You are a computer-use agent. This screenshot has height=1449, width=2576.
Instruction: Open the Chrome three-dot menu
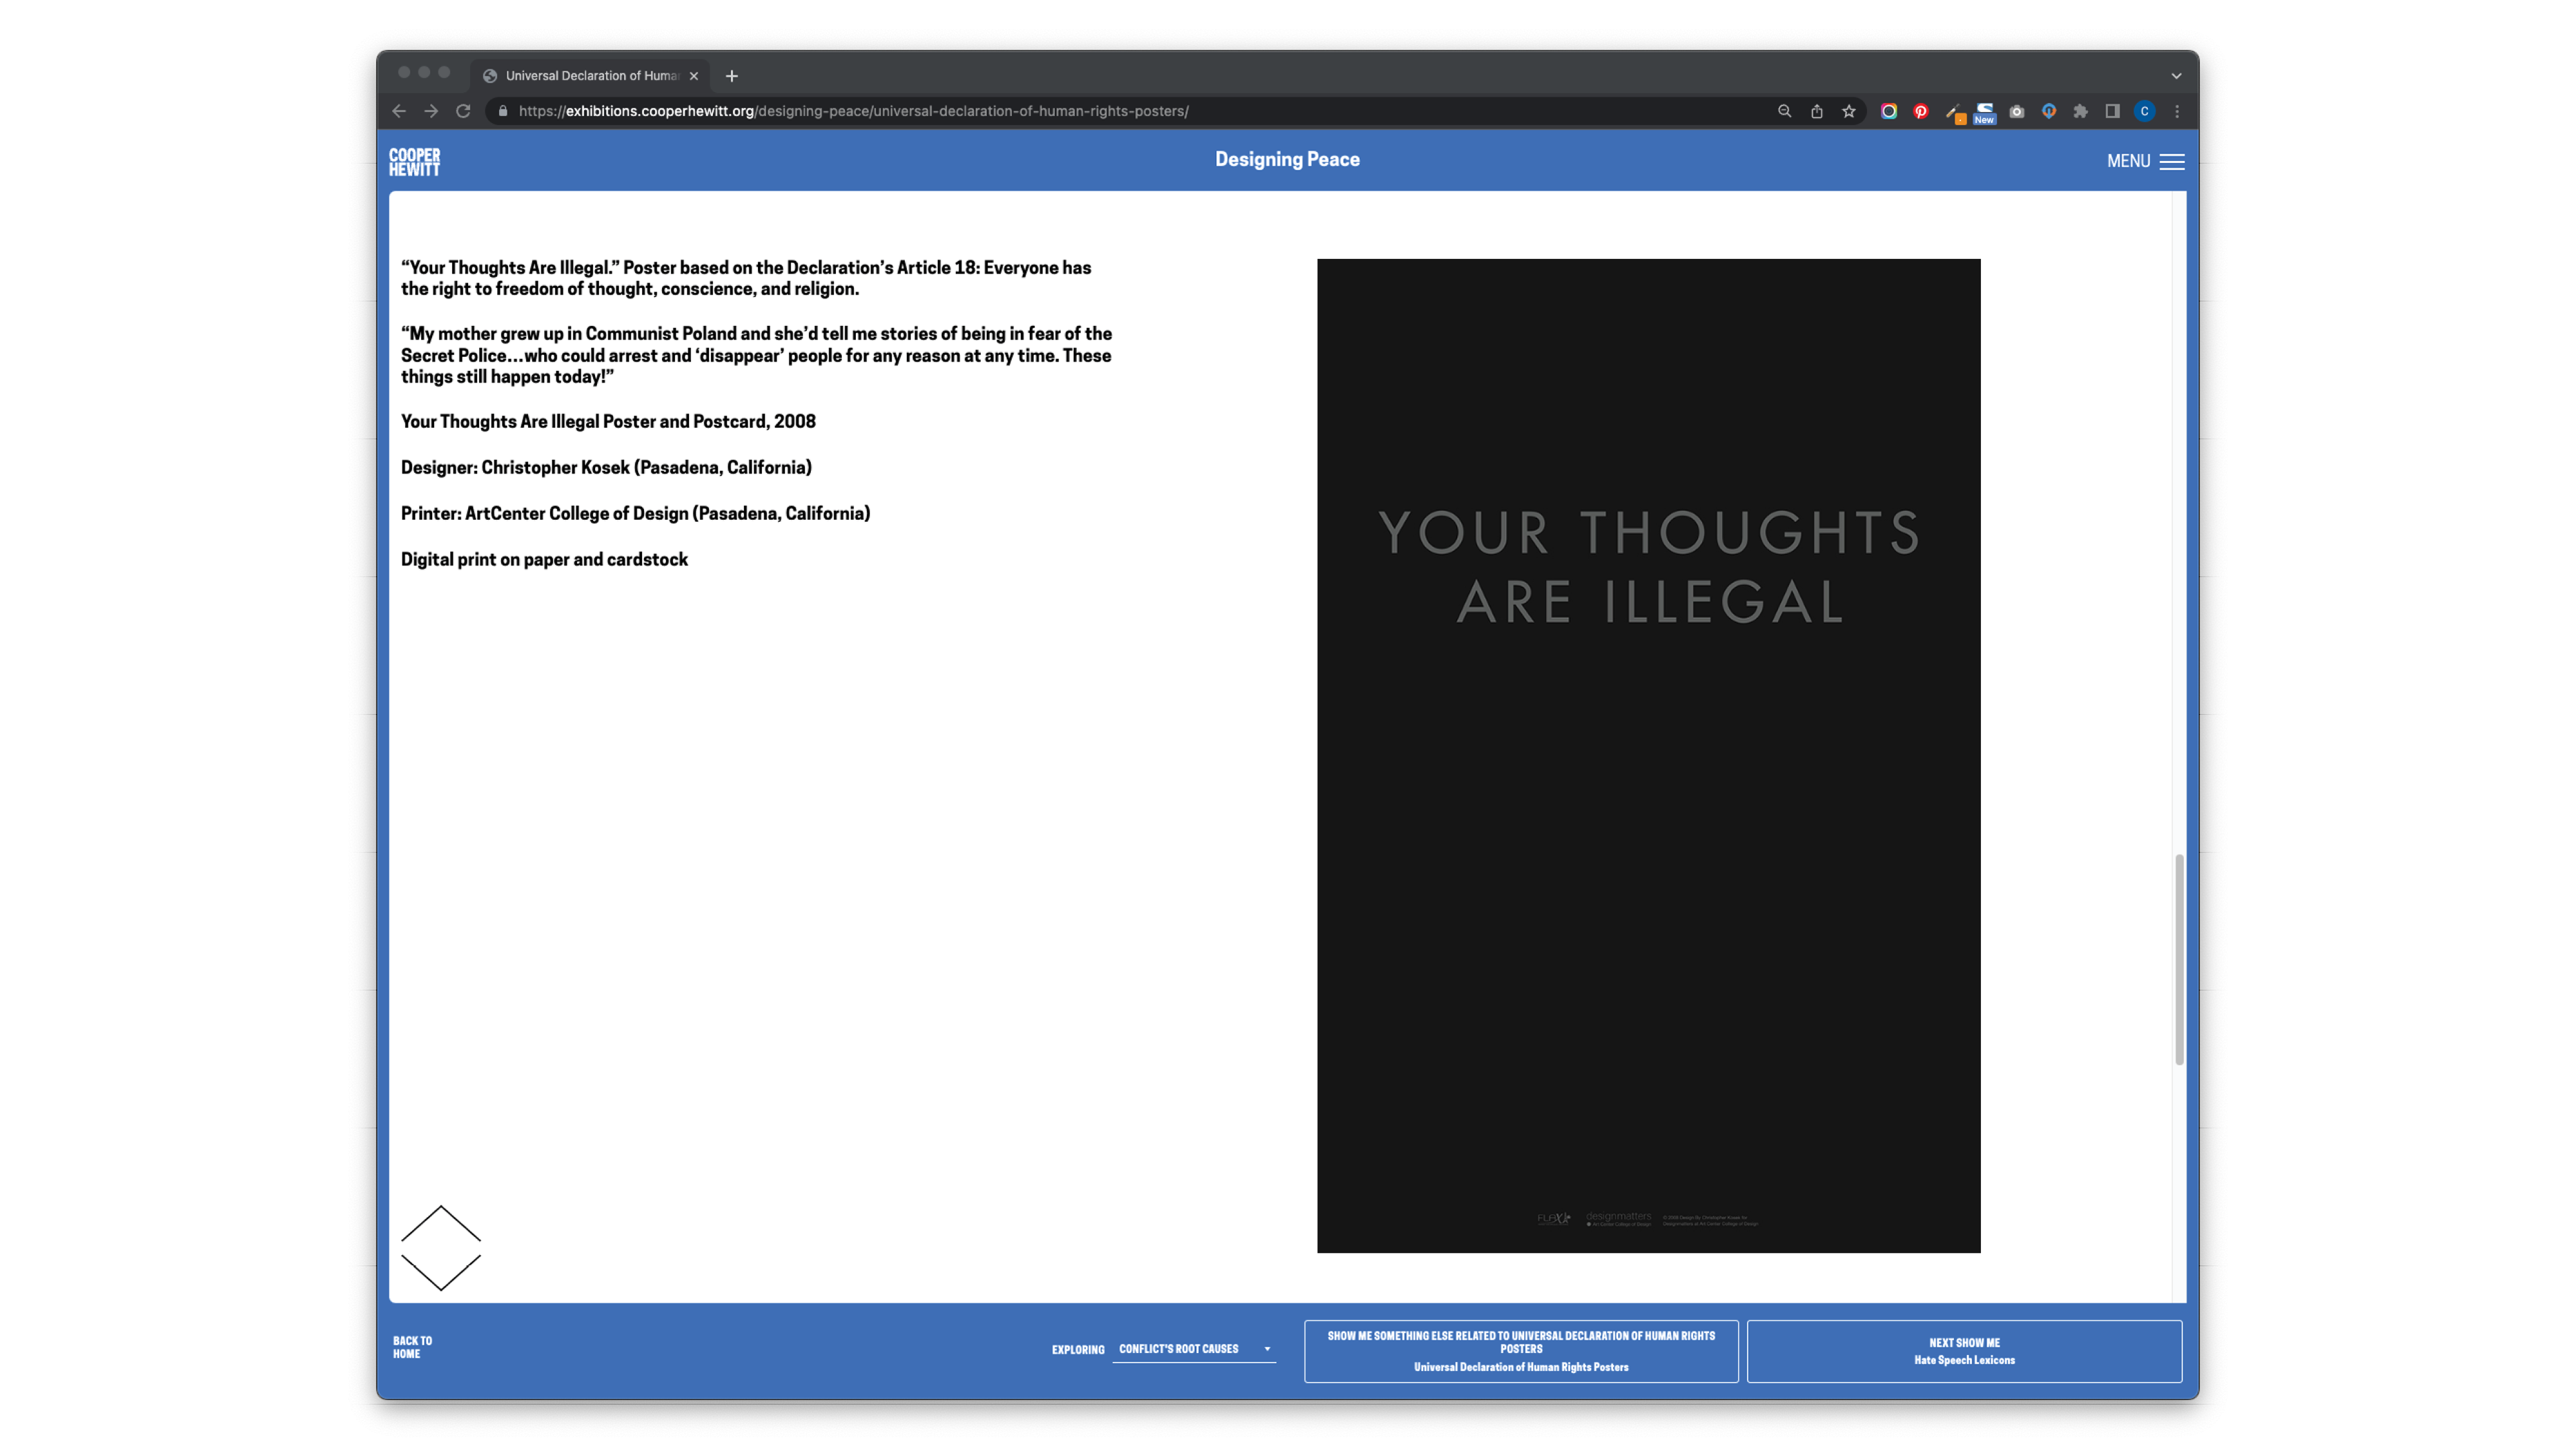[x=2177, y=111]
